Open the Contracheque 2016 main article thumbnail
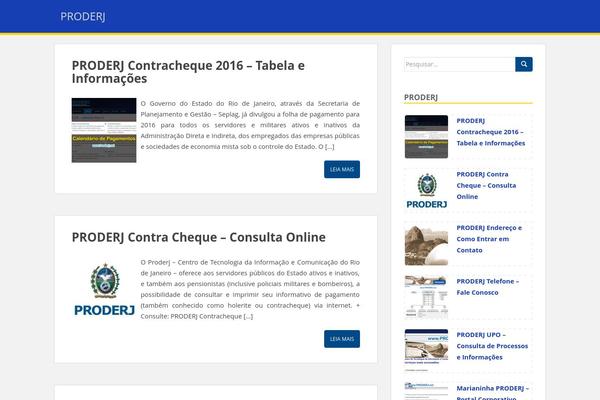600x400 pixels. (x=104, y=130)
